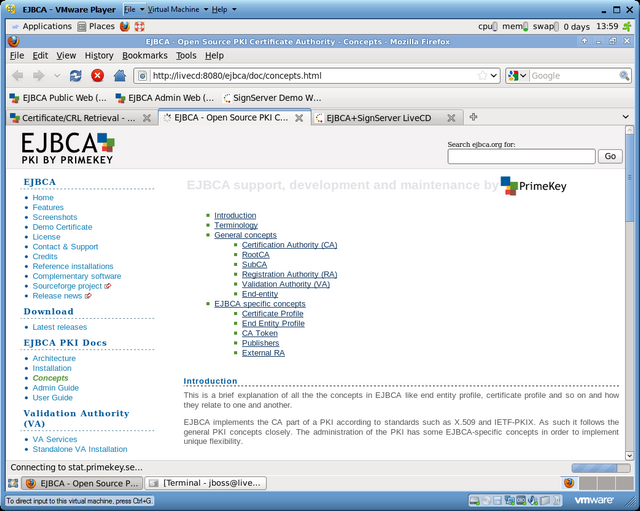Viewport: 640px width, 511px height.
Task: Open the Firefox File menu
Action: click(17, 56)
